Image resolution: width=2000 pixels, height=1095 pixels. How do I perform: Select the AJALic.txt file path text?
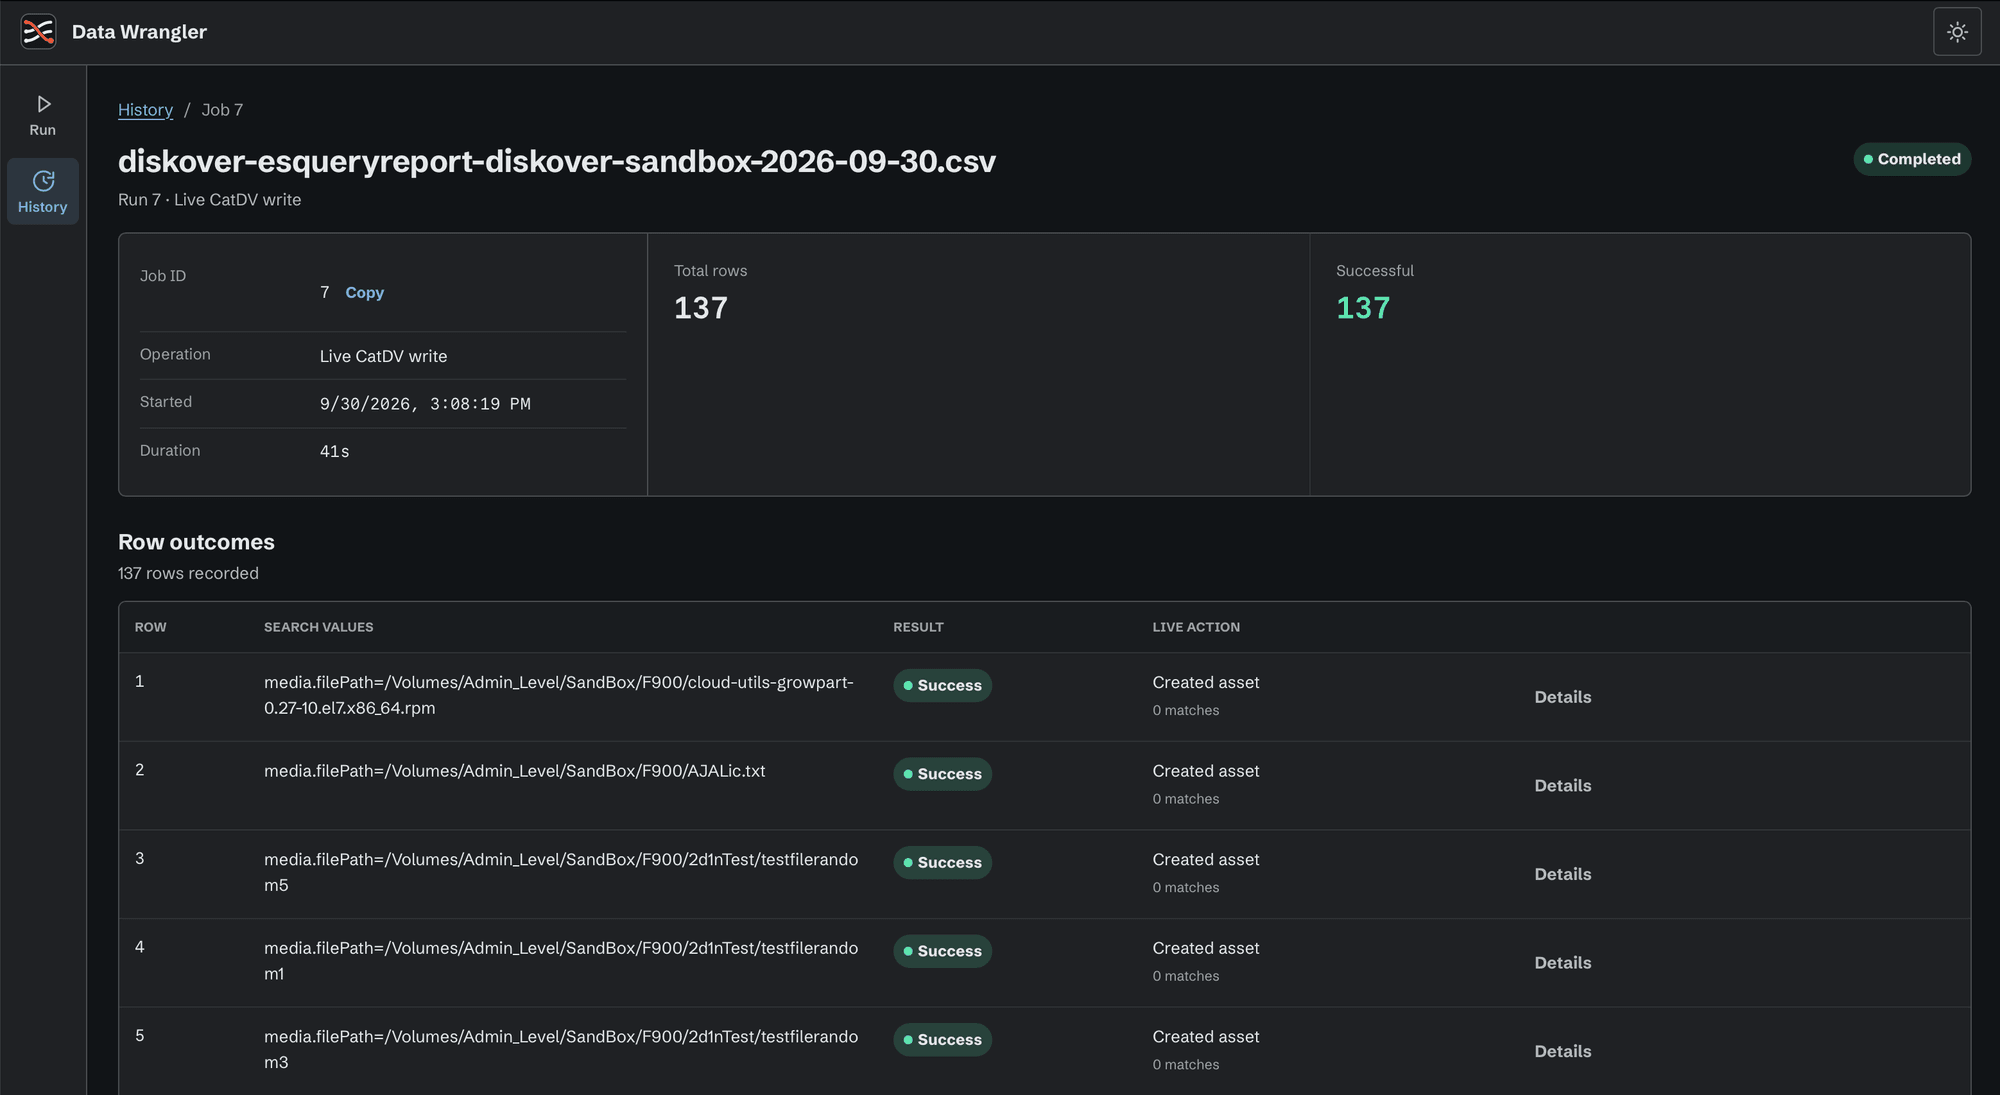515,771
